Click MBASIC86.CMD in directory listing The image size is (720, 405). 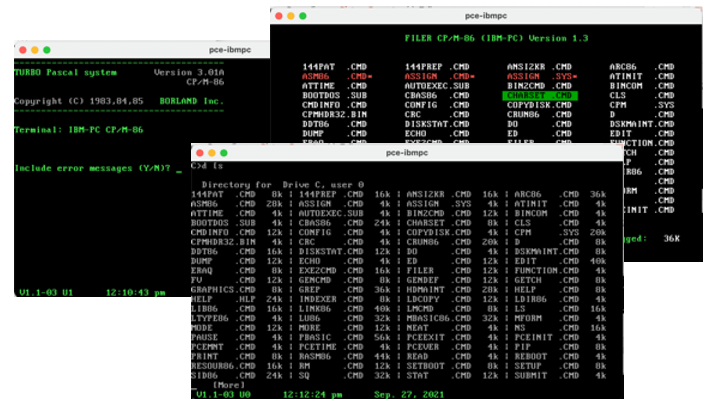point(439,319)
